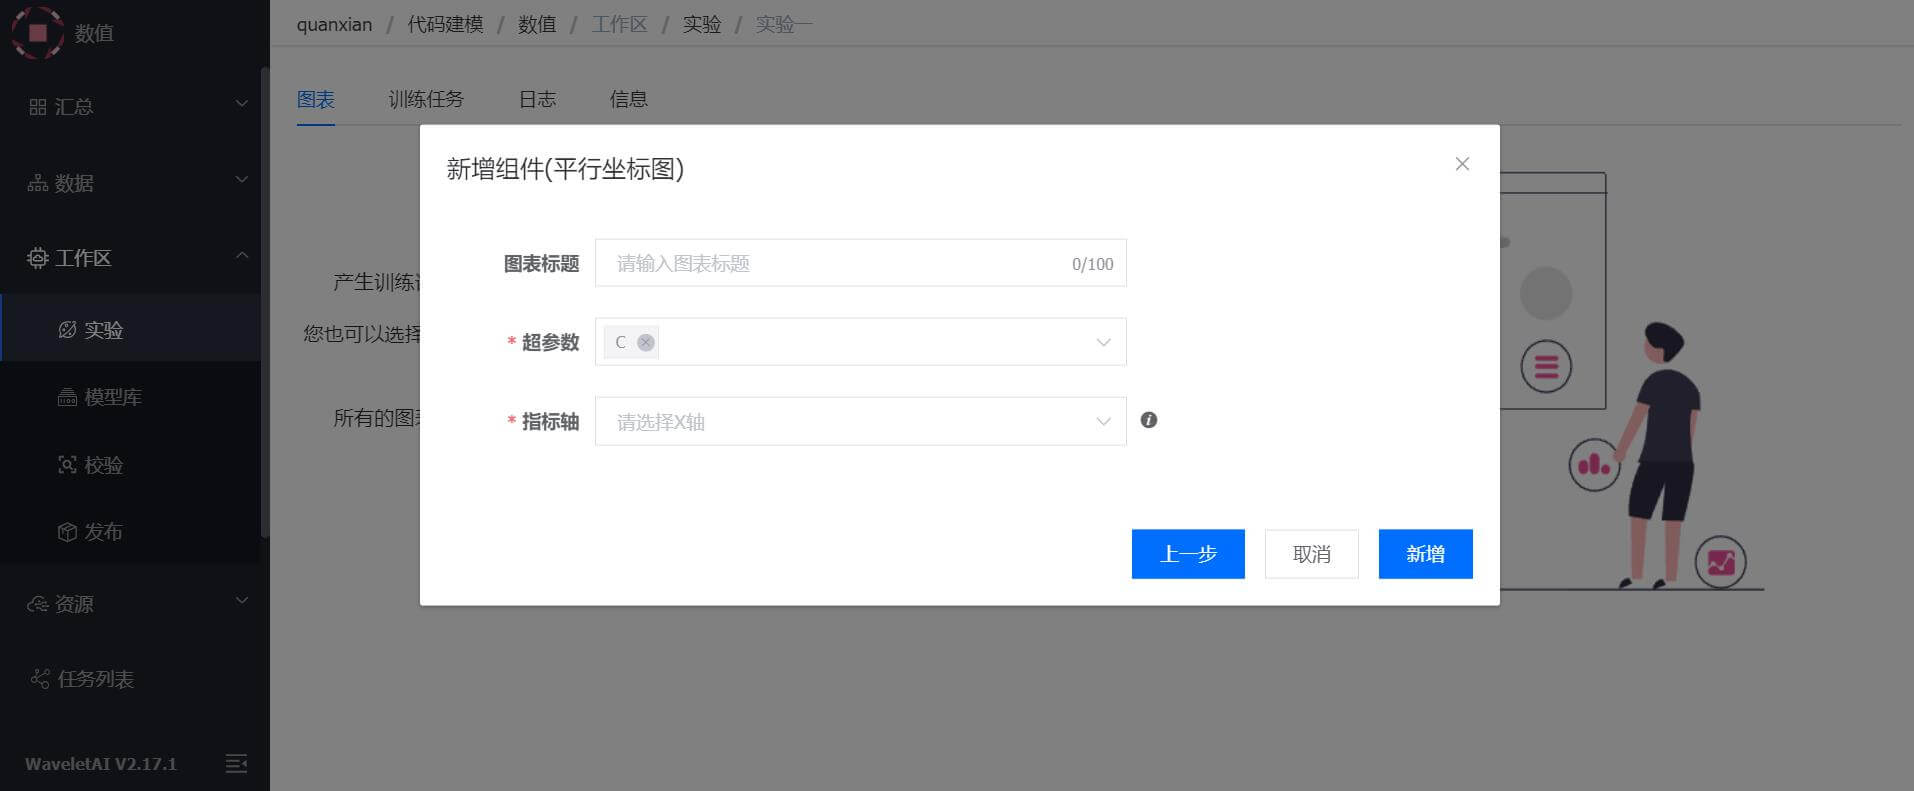Click the 资源 cloud icon in sidebar

click(38, 604)
